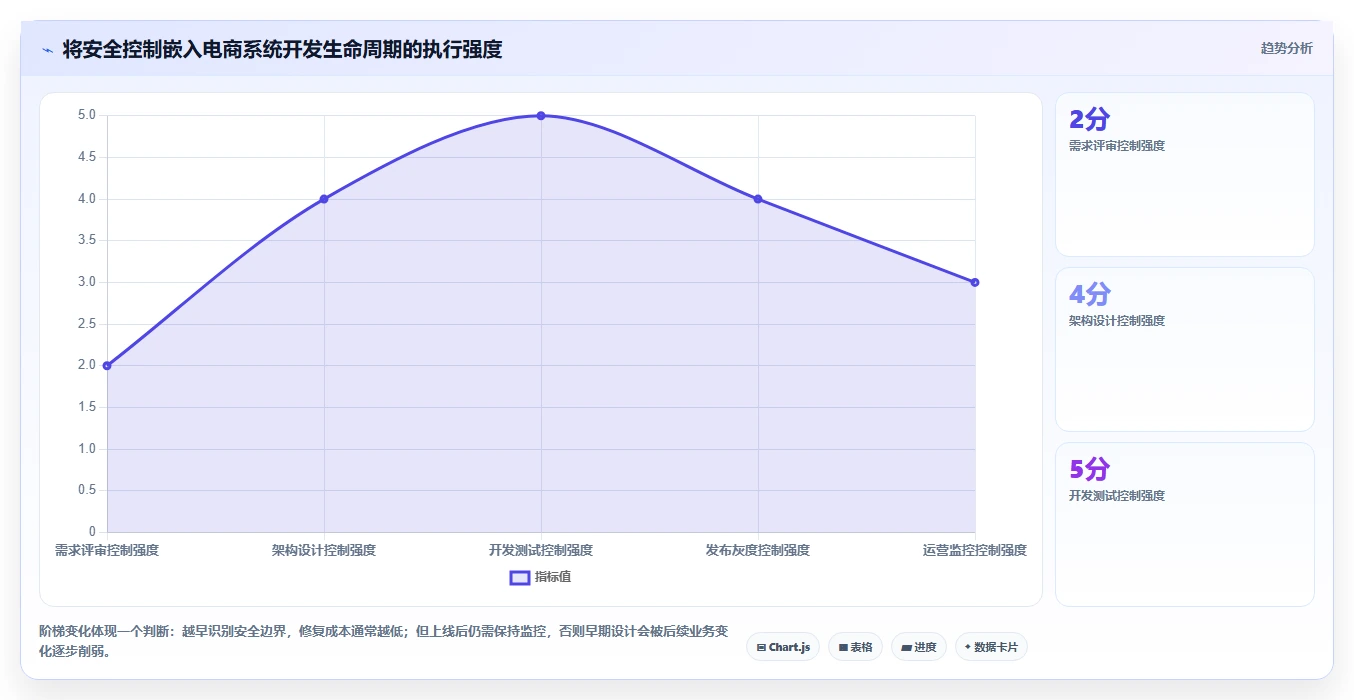
Task: Click y-axis tick label 2.5
Action: tap(87, 324)
